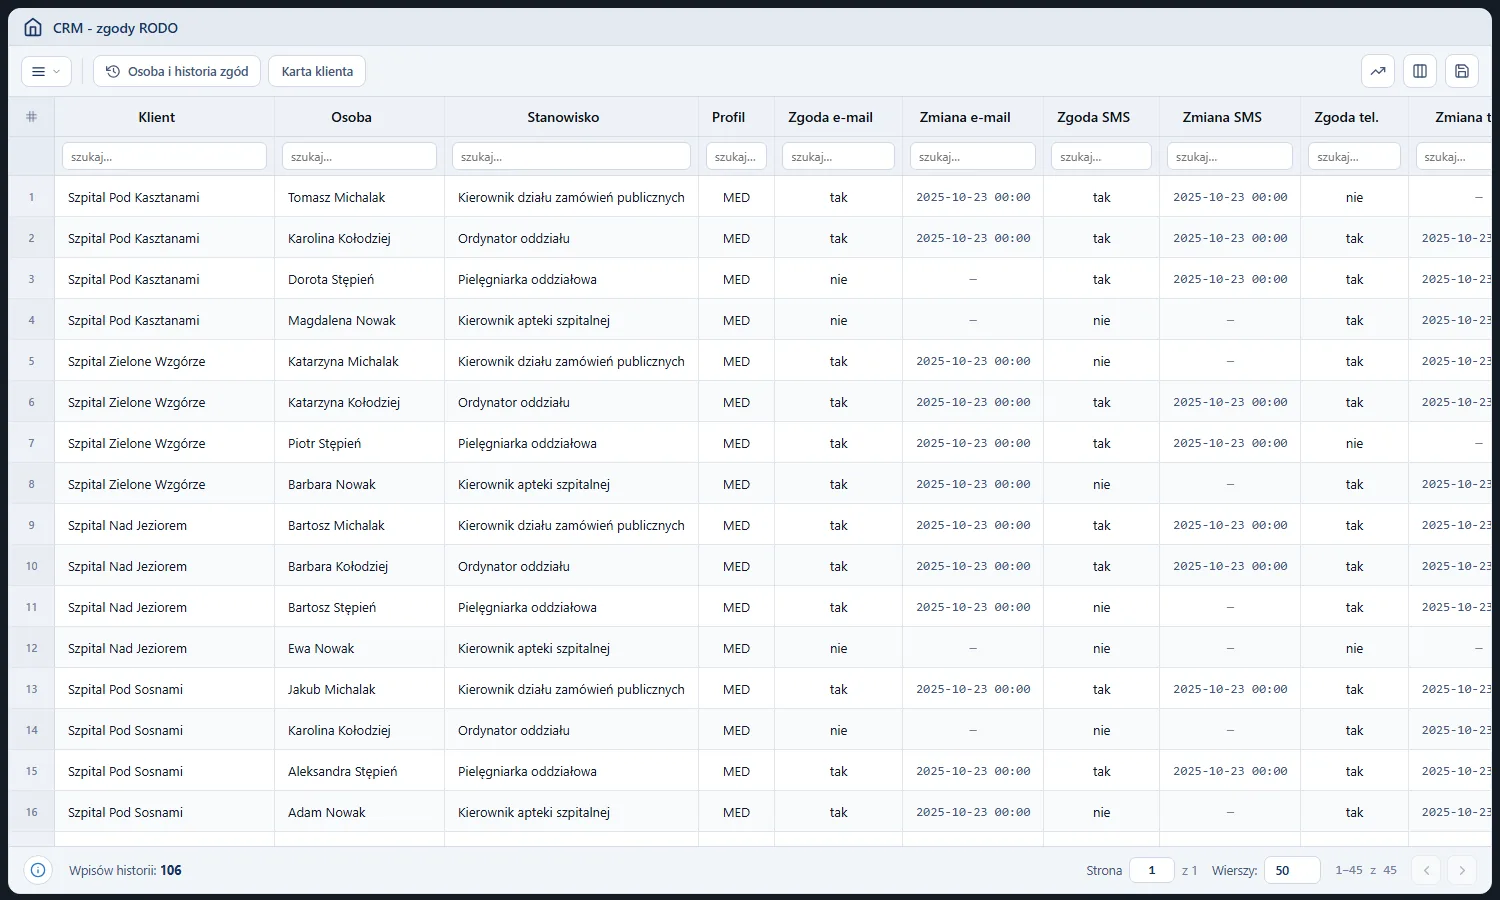The height and width of the screenshot is (900, 1500).
Task: Focus the Zmiana SMS filter field
Action: tap(1230, 156)
